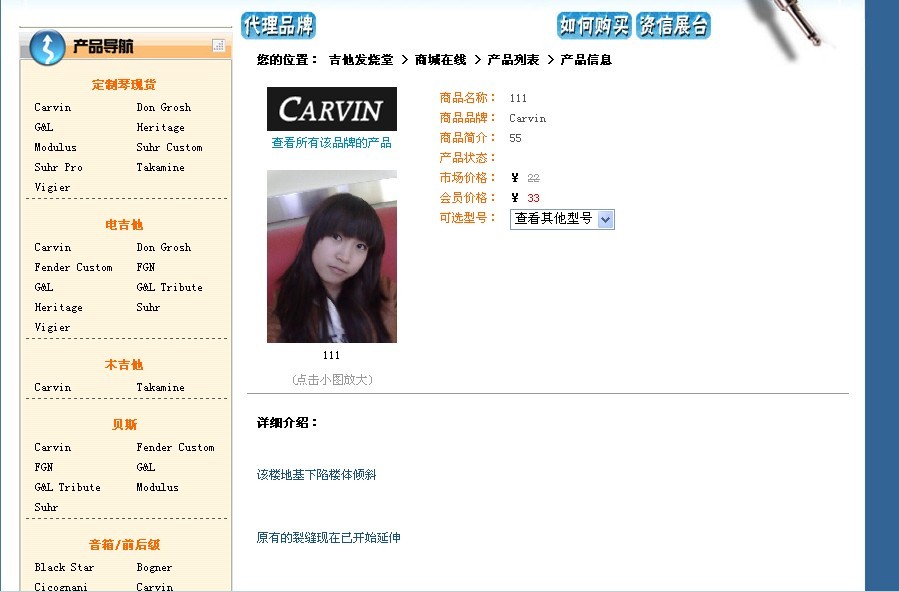Select Heritage under 电吉他

point(58,307)
